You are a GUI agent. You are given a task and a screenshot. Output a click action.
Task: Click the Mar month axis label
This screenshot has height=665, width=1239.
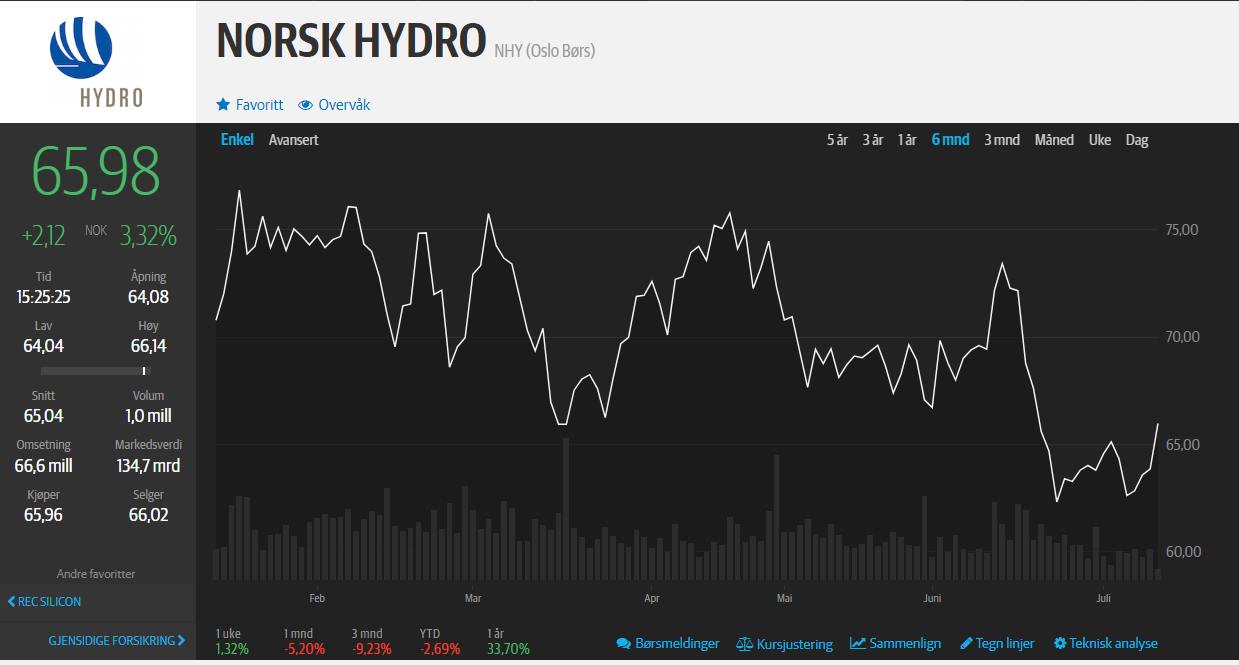[473, 599]
